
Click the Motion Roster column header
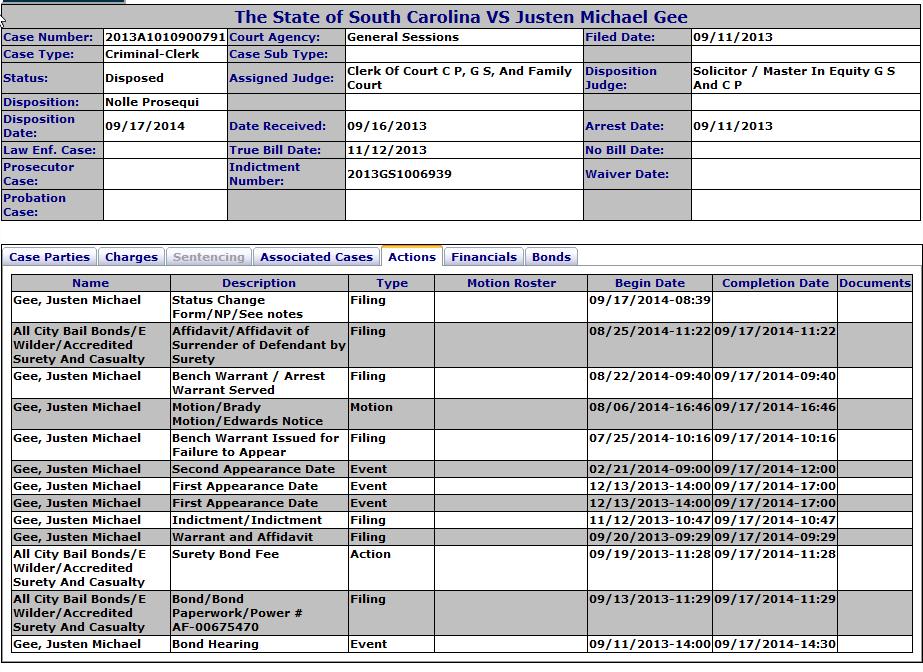[x=511, y=283]
